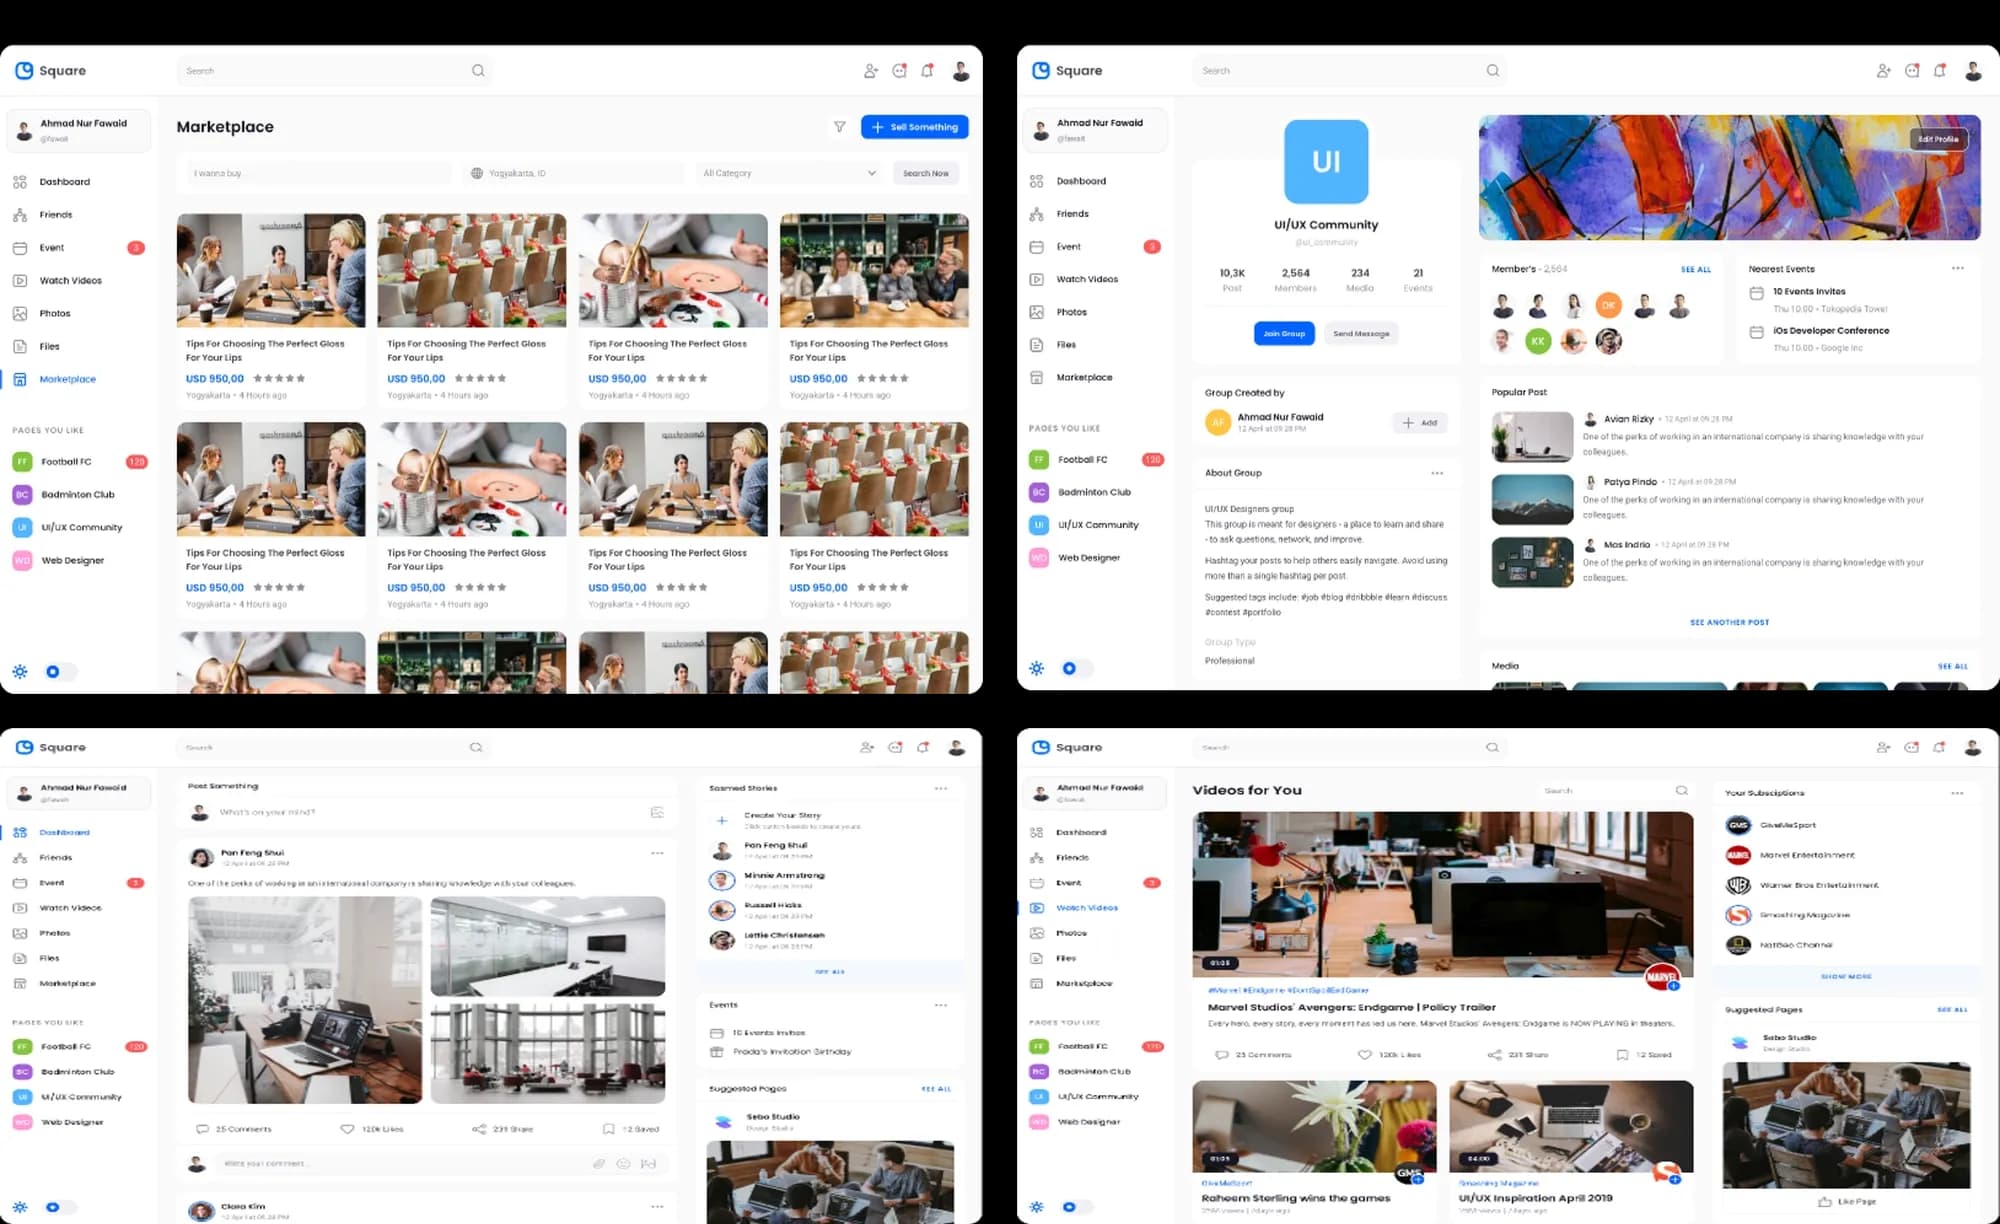Click the thumbs-up Like Page icon
The height and width of the screenshot is (1224, 2000).
pyautogui.click(x=1824, y=1201)
